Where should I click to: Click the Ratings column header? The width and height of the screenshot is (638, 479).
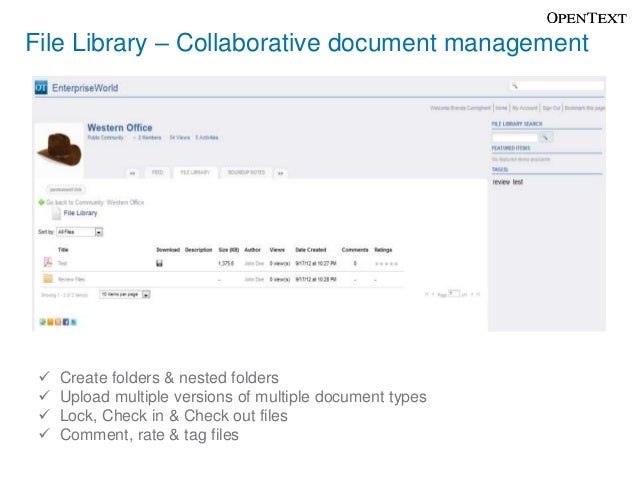(383, 249)
